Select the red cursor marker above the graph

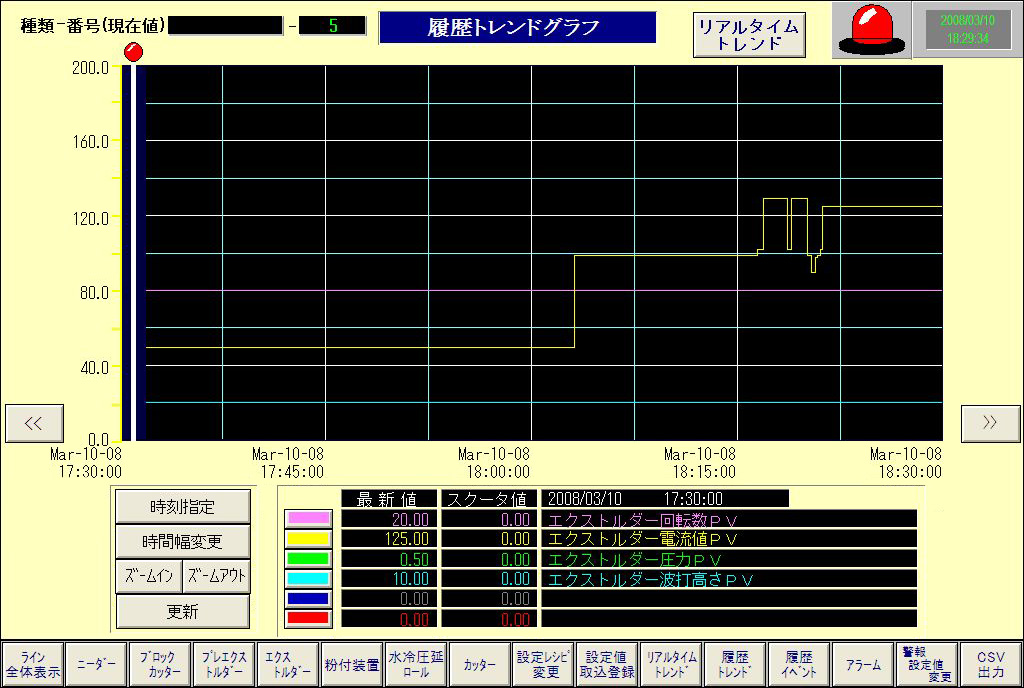click(133, 52)
